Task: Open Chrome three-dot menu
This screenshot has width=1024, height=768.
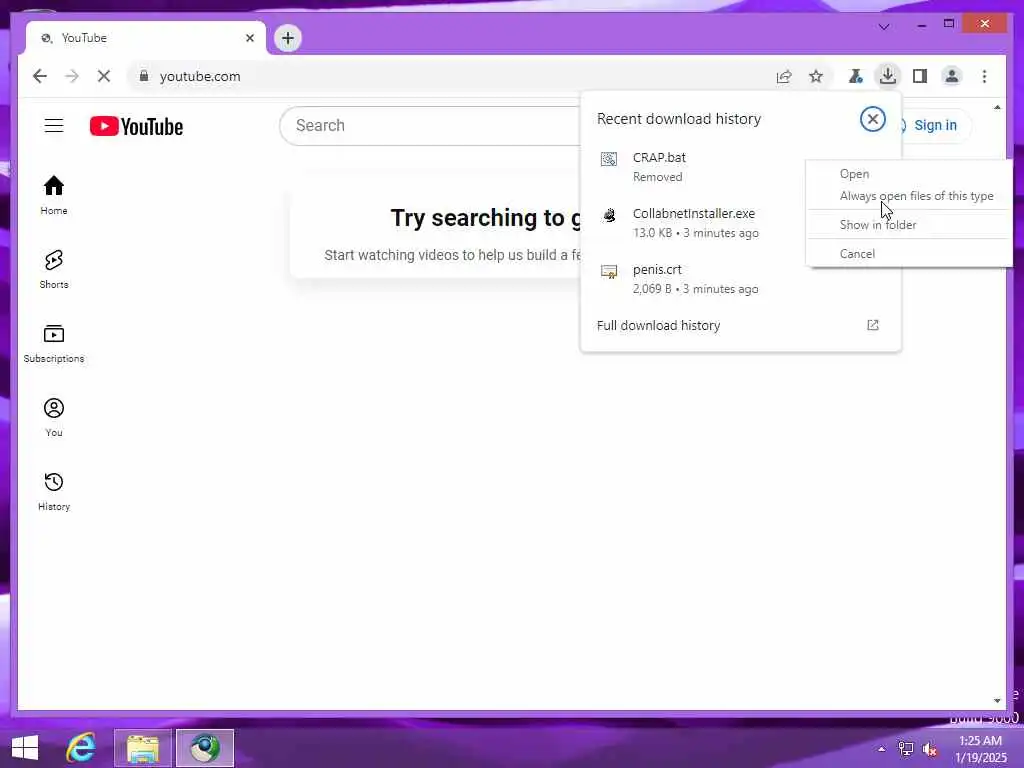Action: [984, 76]
